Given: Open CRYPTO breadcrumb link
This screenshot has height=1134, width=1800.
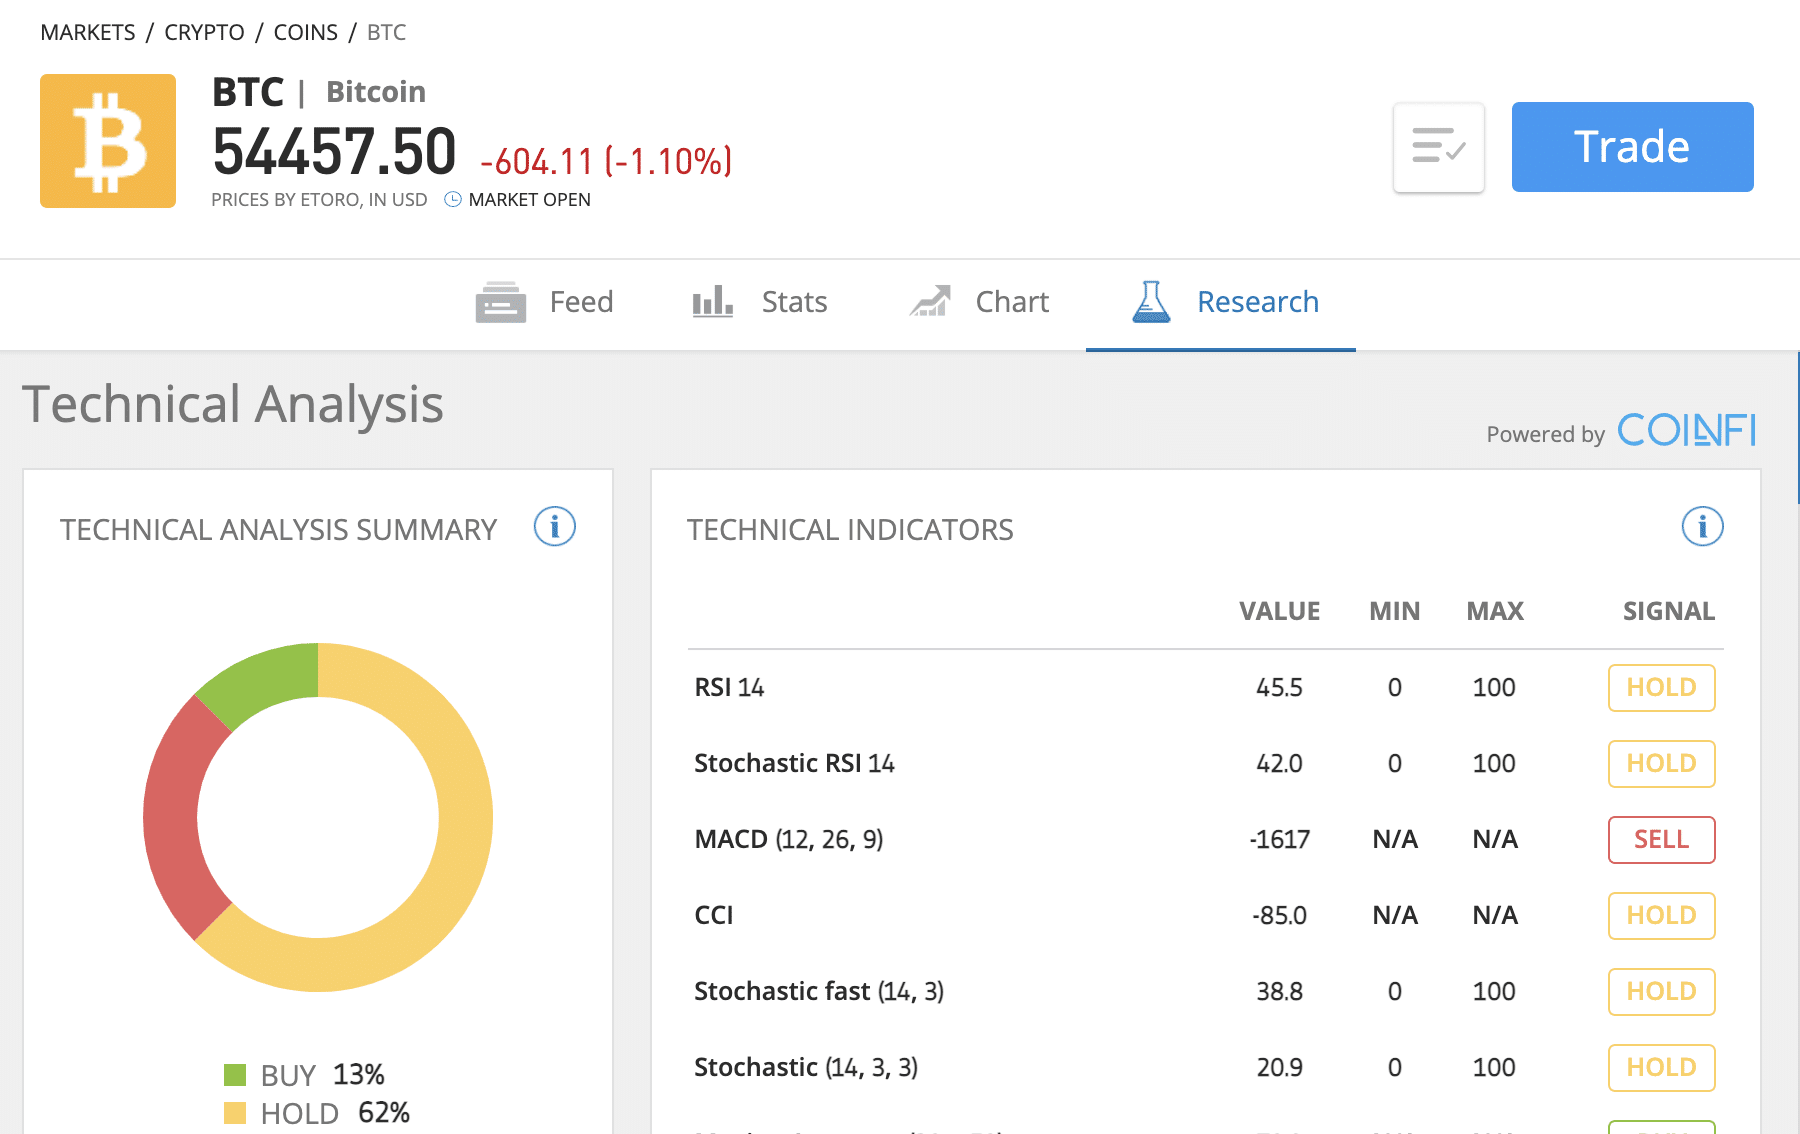Looking at the screenshot, I should pyautogui.click(x=204, y=32).
